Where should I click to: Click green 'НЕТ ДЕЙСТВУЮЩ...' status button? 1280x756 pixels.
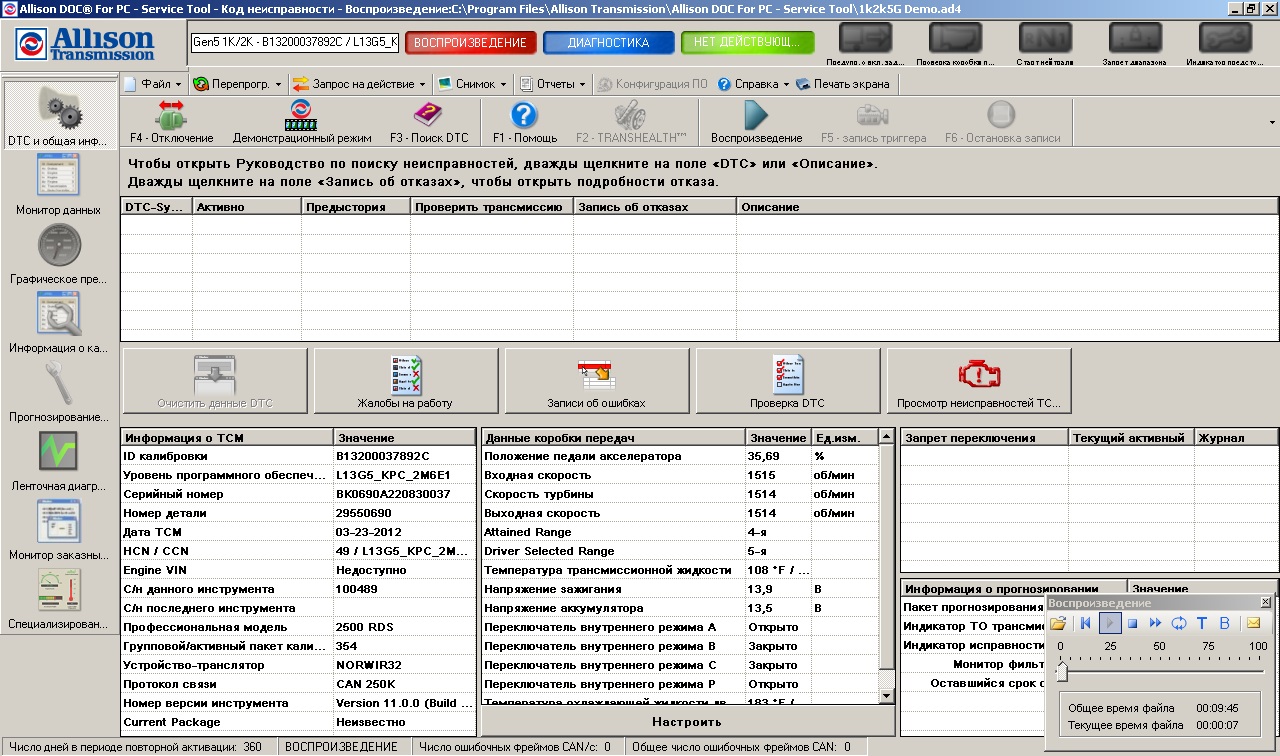tap(747, 43)
